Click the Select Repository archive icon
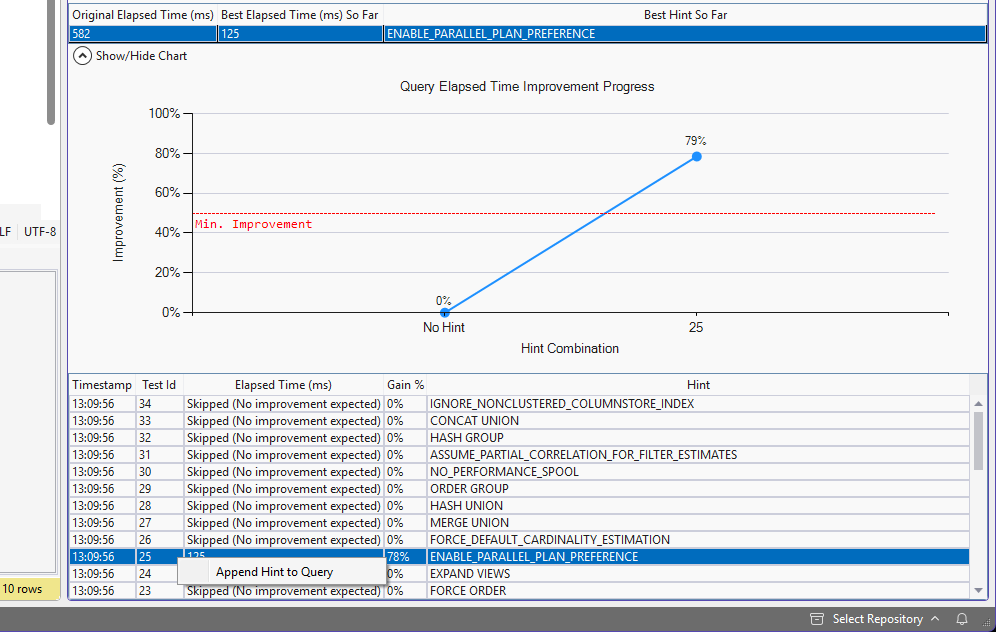996x632 pixels. click(x=817, y=619)
